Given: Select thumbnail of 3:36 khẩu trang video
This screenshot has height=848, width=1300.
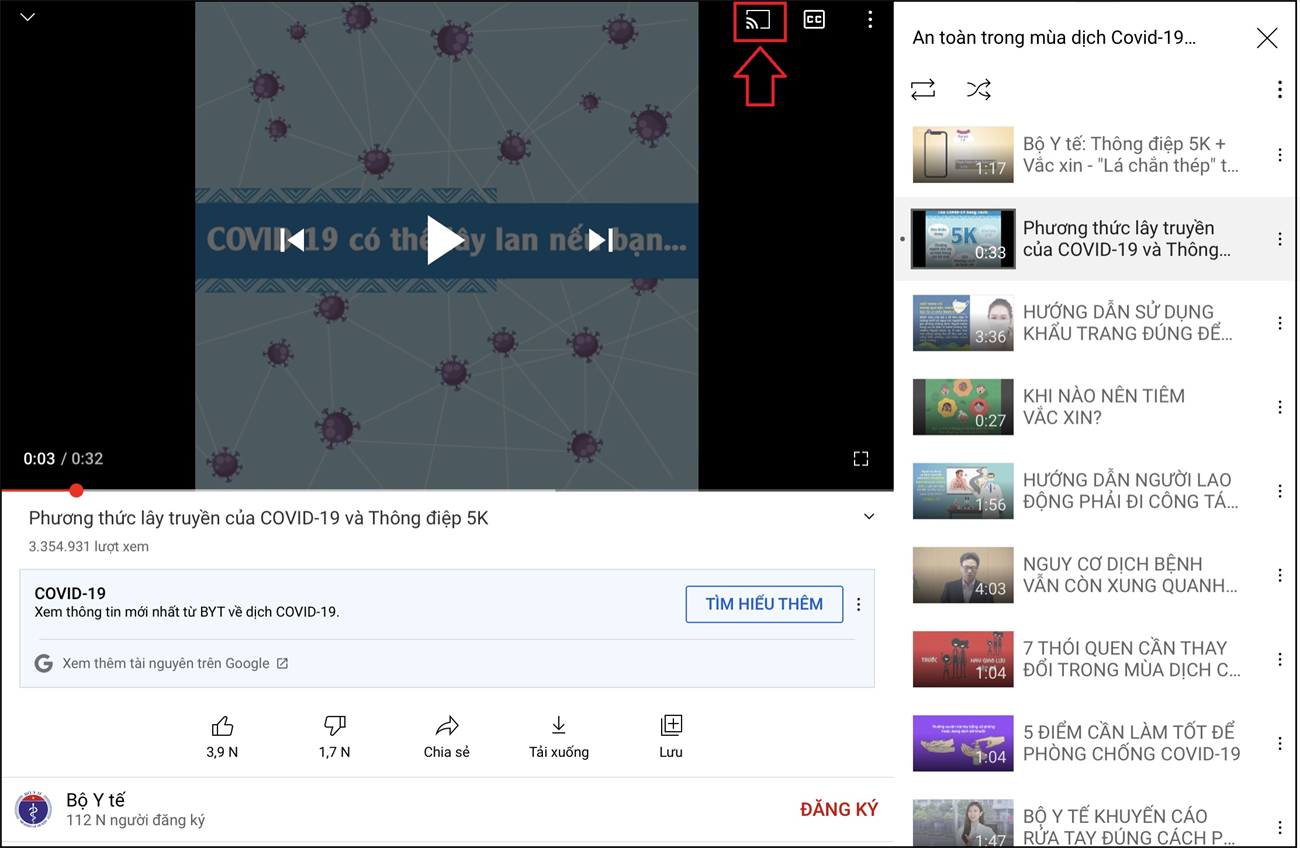Looking at the screenshot, I should click(x=963, y=323).
